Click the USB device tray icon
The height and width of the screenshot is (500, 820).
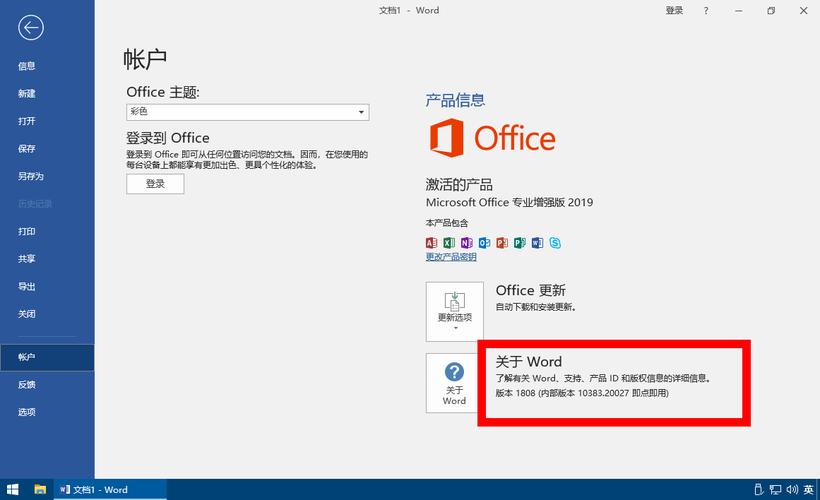(759, 490)
